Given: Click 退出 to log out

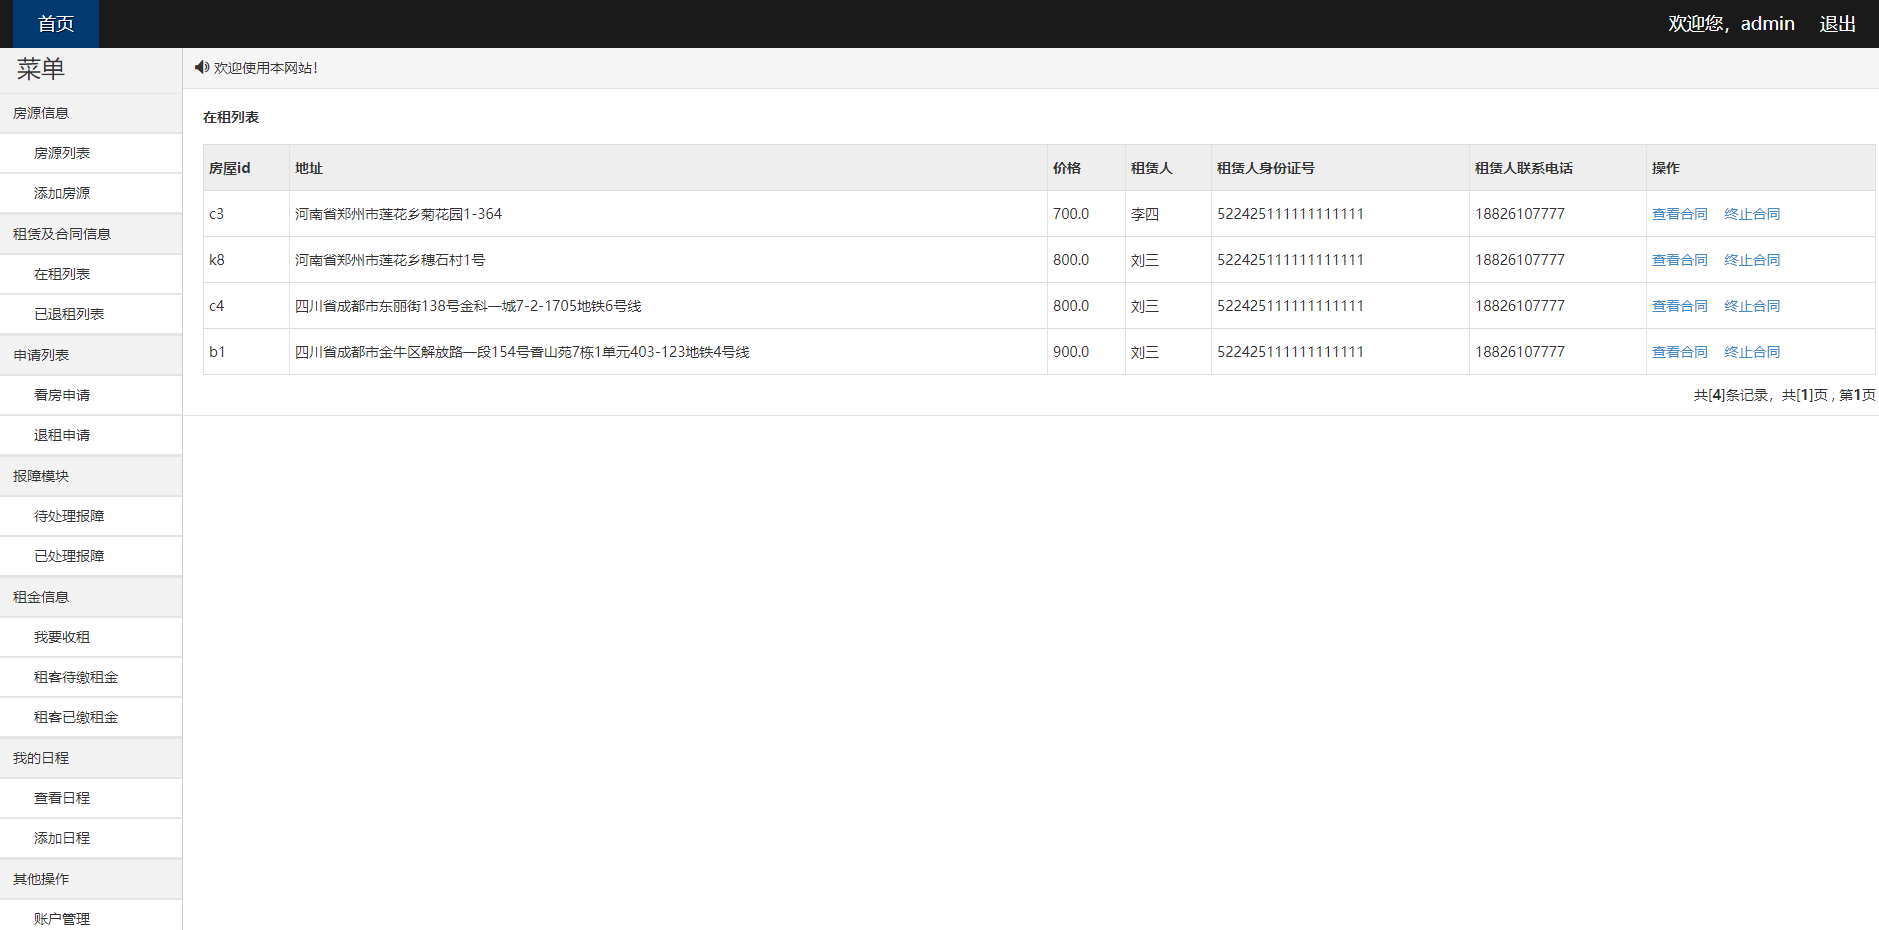Looking at the screenshot, I should [1837, 24].
